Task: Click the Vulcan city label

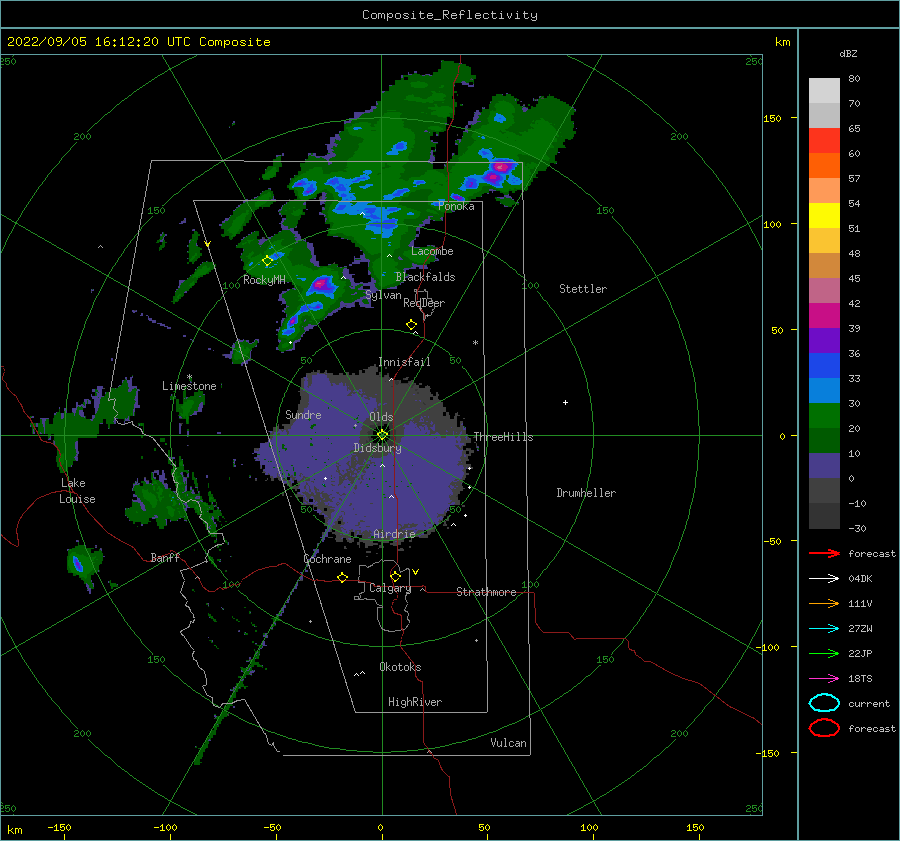Action: click(509, 743)
